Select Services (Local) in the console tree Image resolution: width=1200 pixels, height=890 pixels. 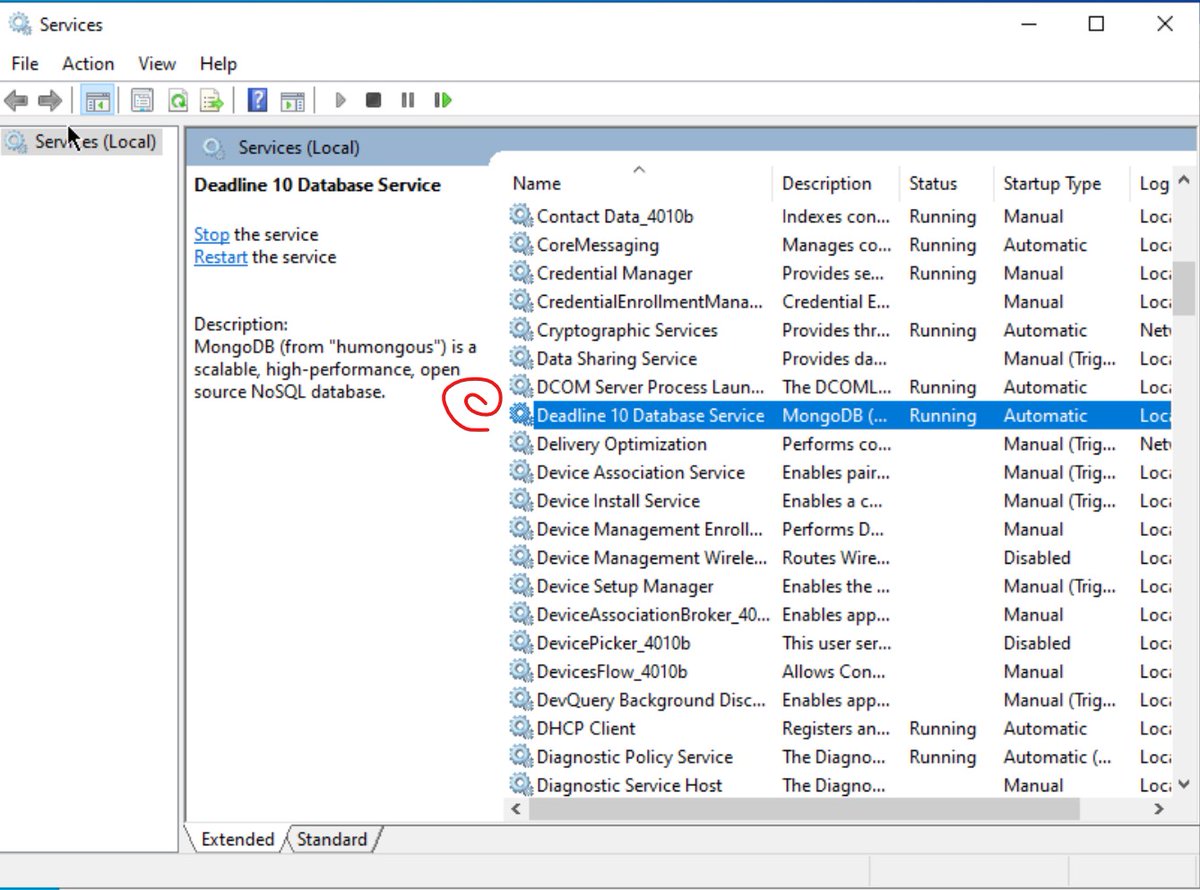82,141
